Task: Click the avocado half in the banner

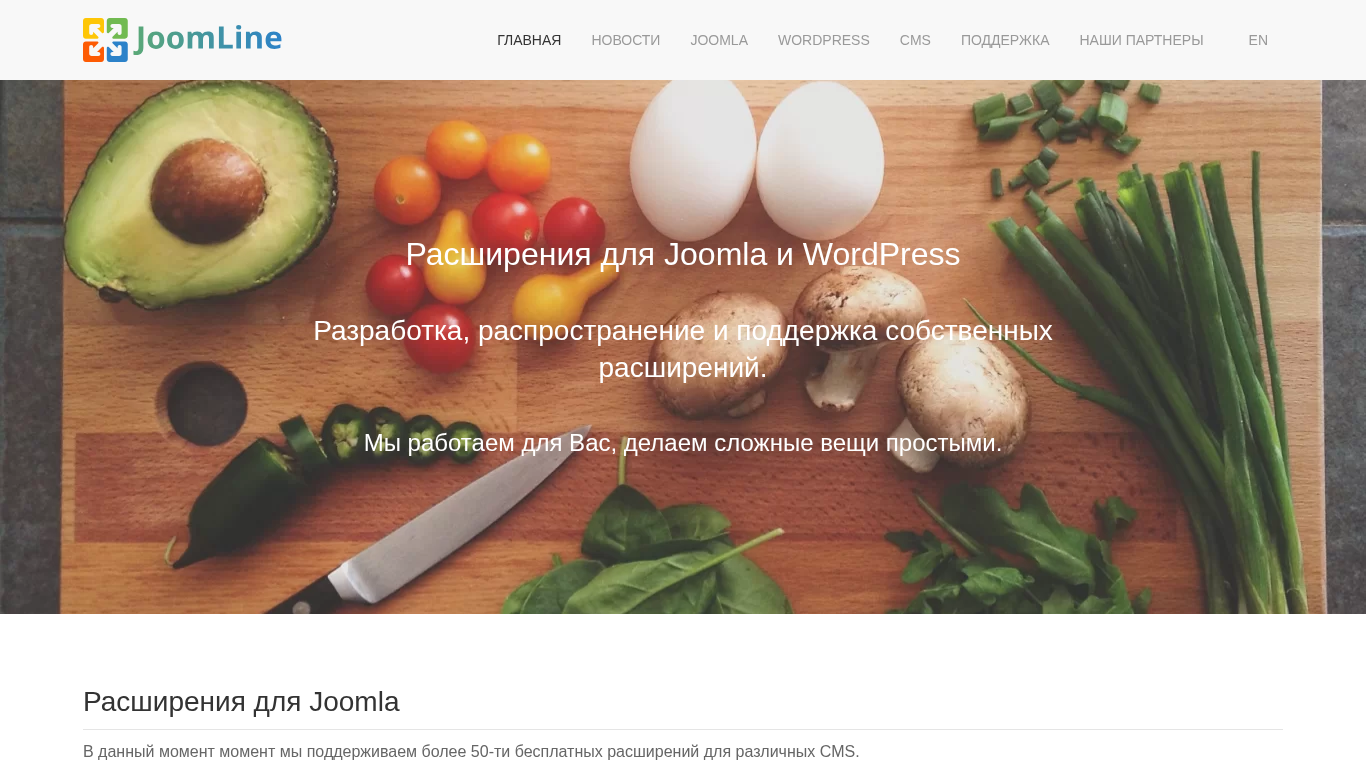Action: (200, 190)
